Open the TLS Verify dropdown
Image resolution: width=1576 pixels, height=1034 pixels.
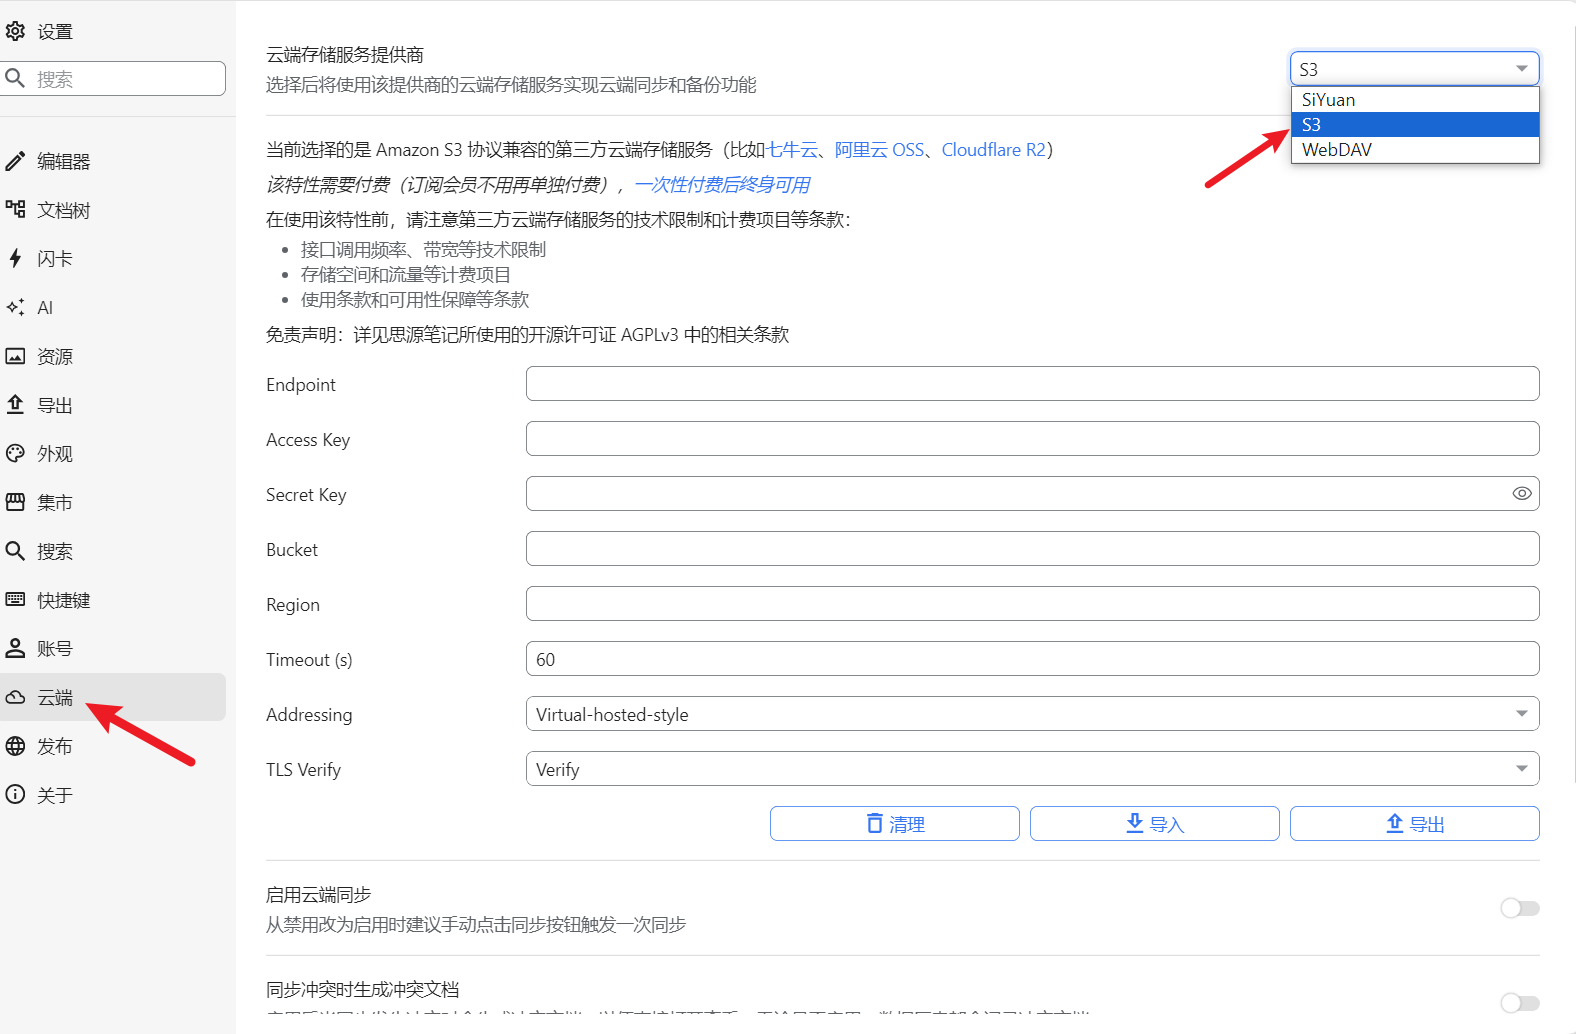(1032, 769)
